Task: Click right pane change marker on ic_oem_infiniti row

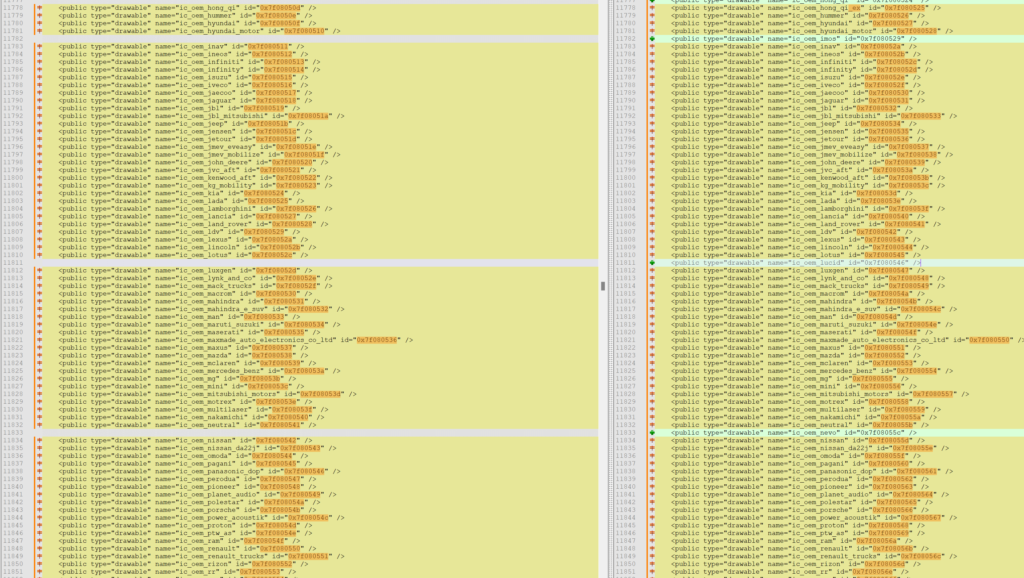Action: tap(652, 61)
